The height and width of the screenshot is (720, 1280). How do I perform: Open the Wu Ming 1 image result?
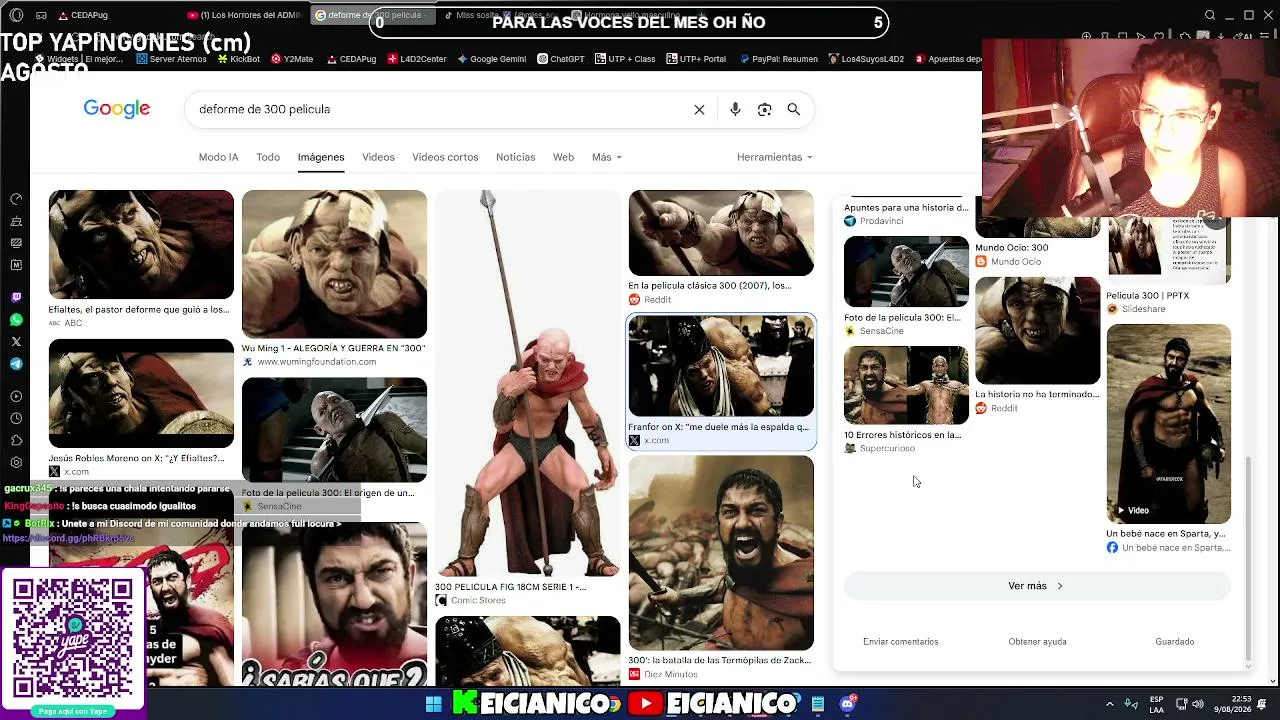(334, 264)
